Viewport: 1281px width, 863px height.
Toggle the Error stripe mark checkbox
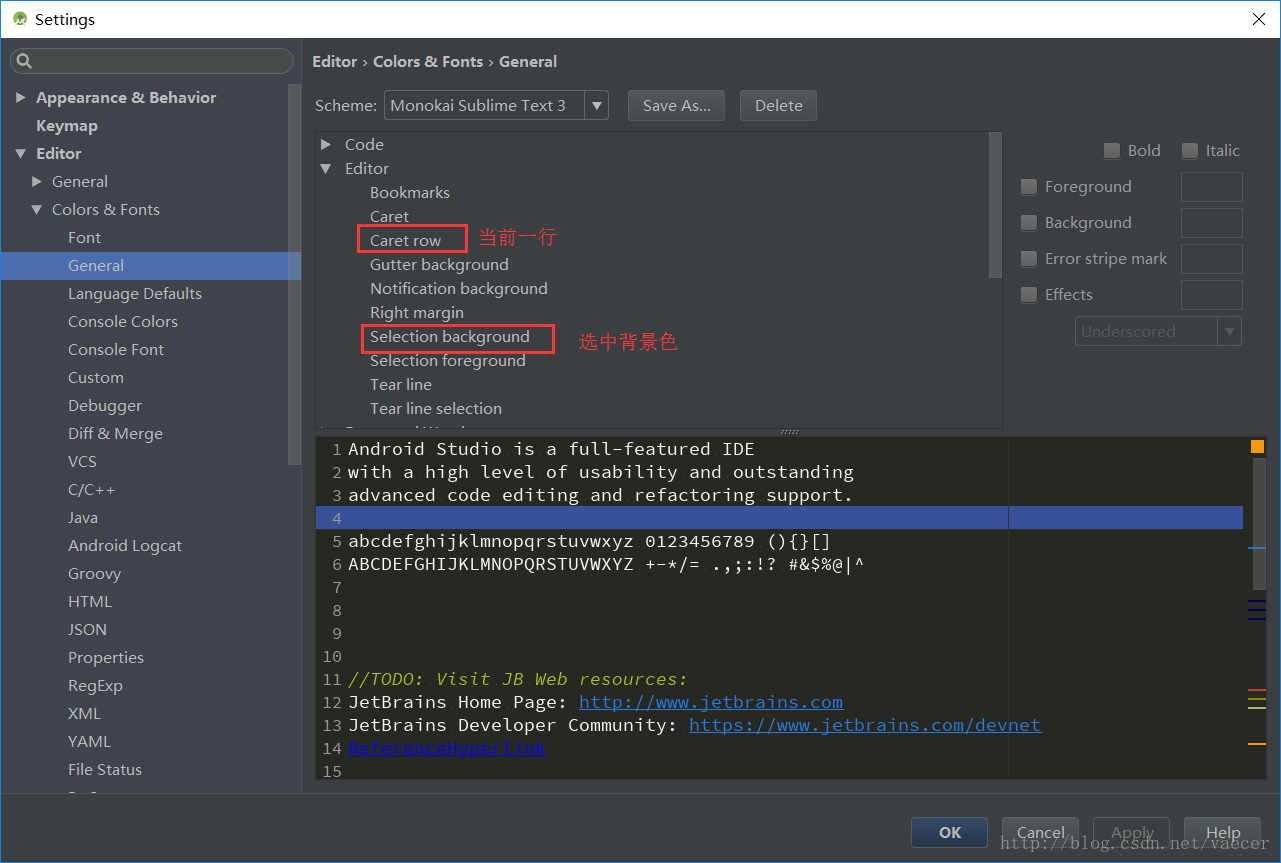pos(1029,259)
